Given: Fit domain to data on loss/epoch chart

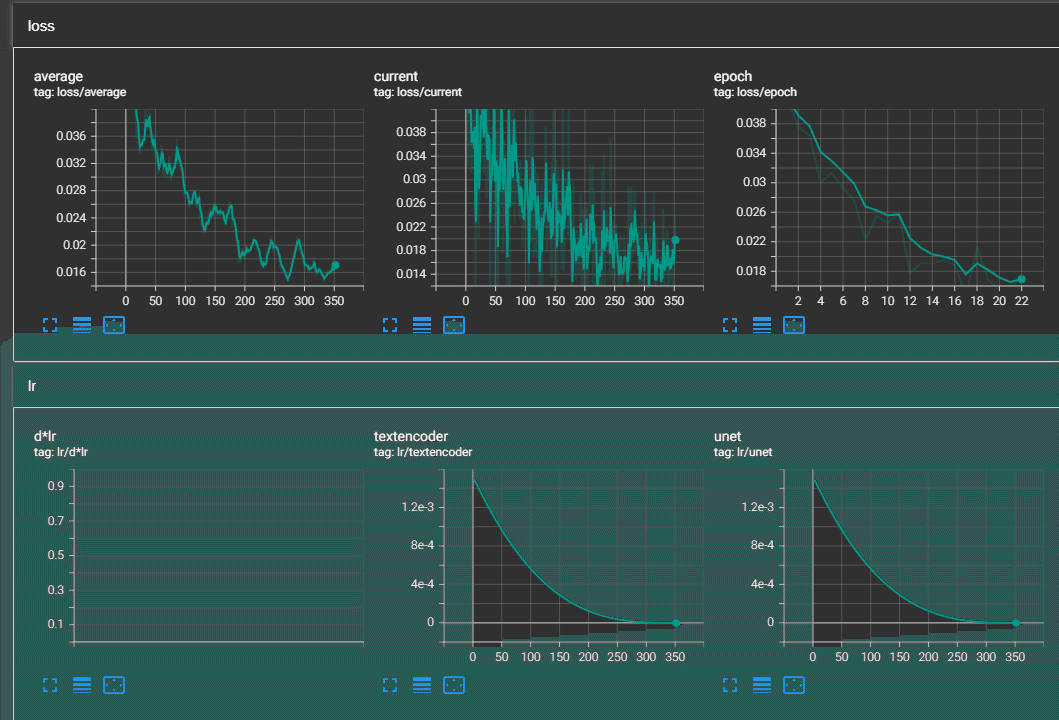Looking at the screenshot, I should 794,325.
